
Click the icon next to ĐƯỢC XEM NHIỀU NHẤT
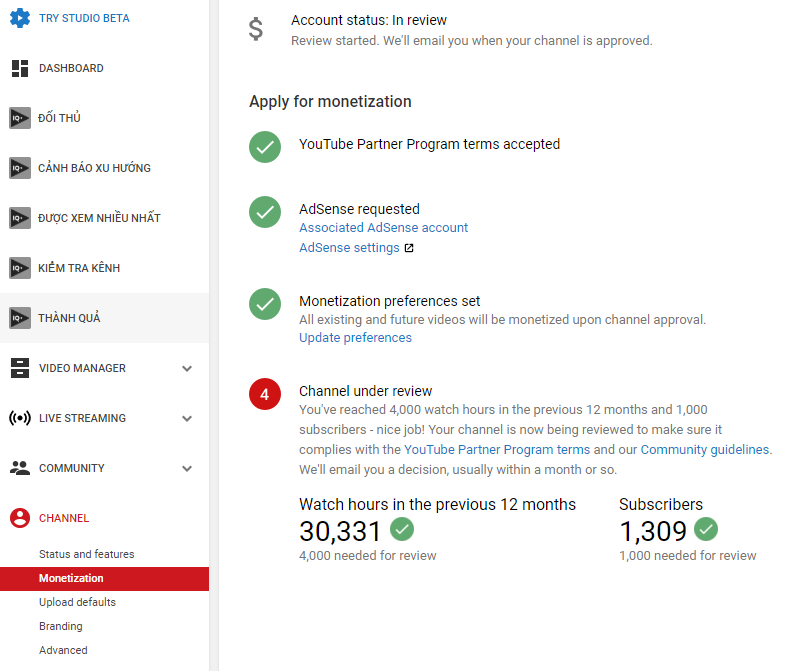[x=20, y=218]
